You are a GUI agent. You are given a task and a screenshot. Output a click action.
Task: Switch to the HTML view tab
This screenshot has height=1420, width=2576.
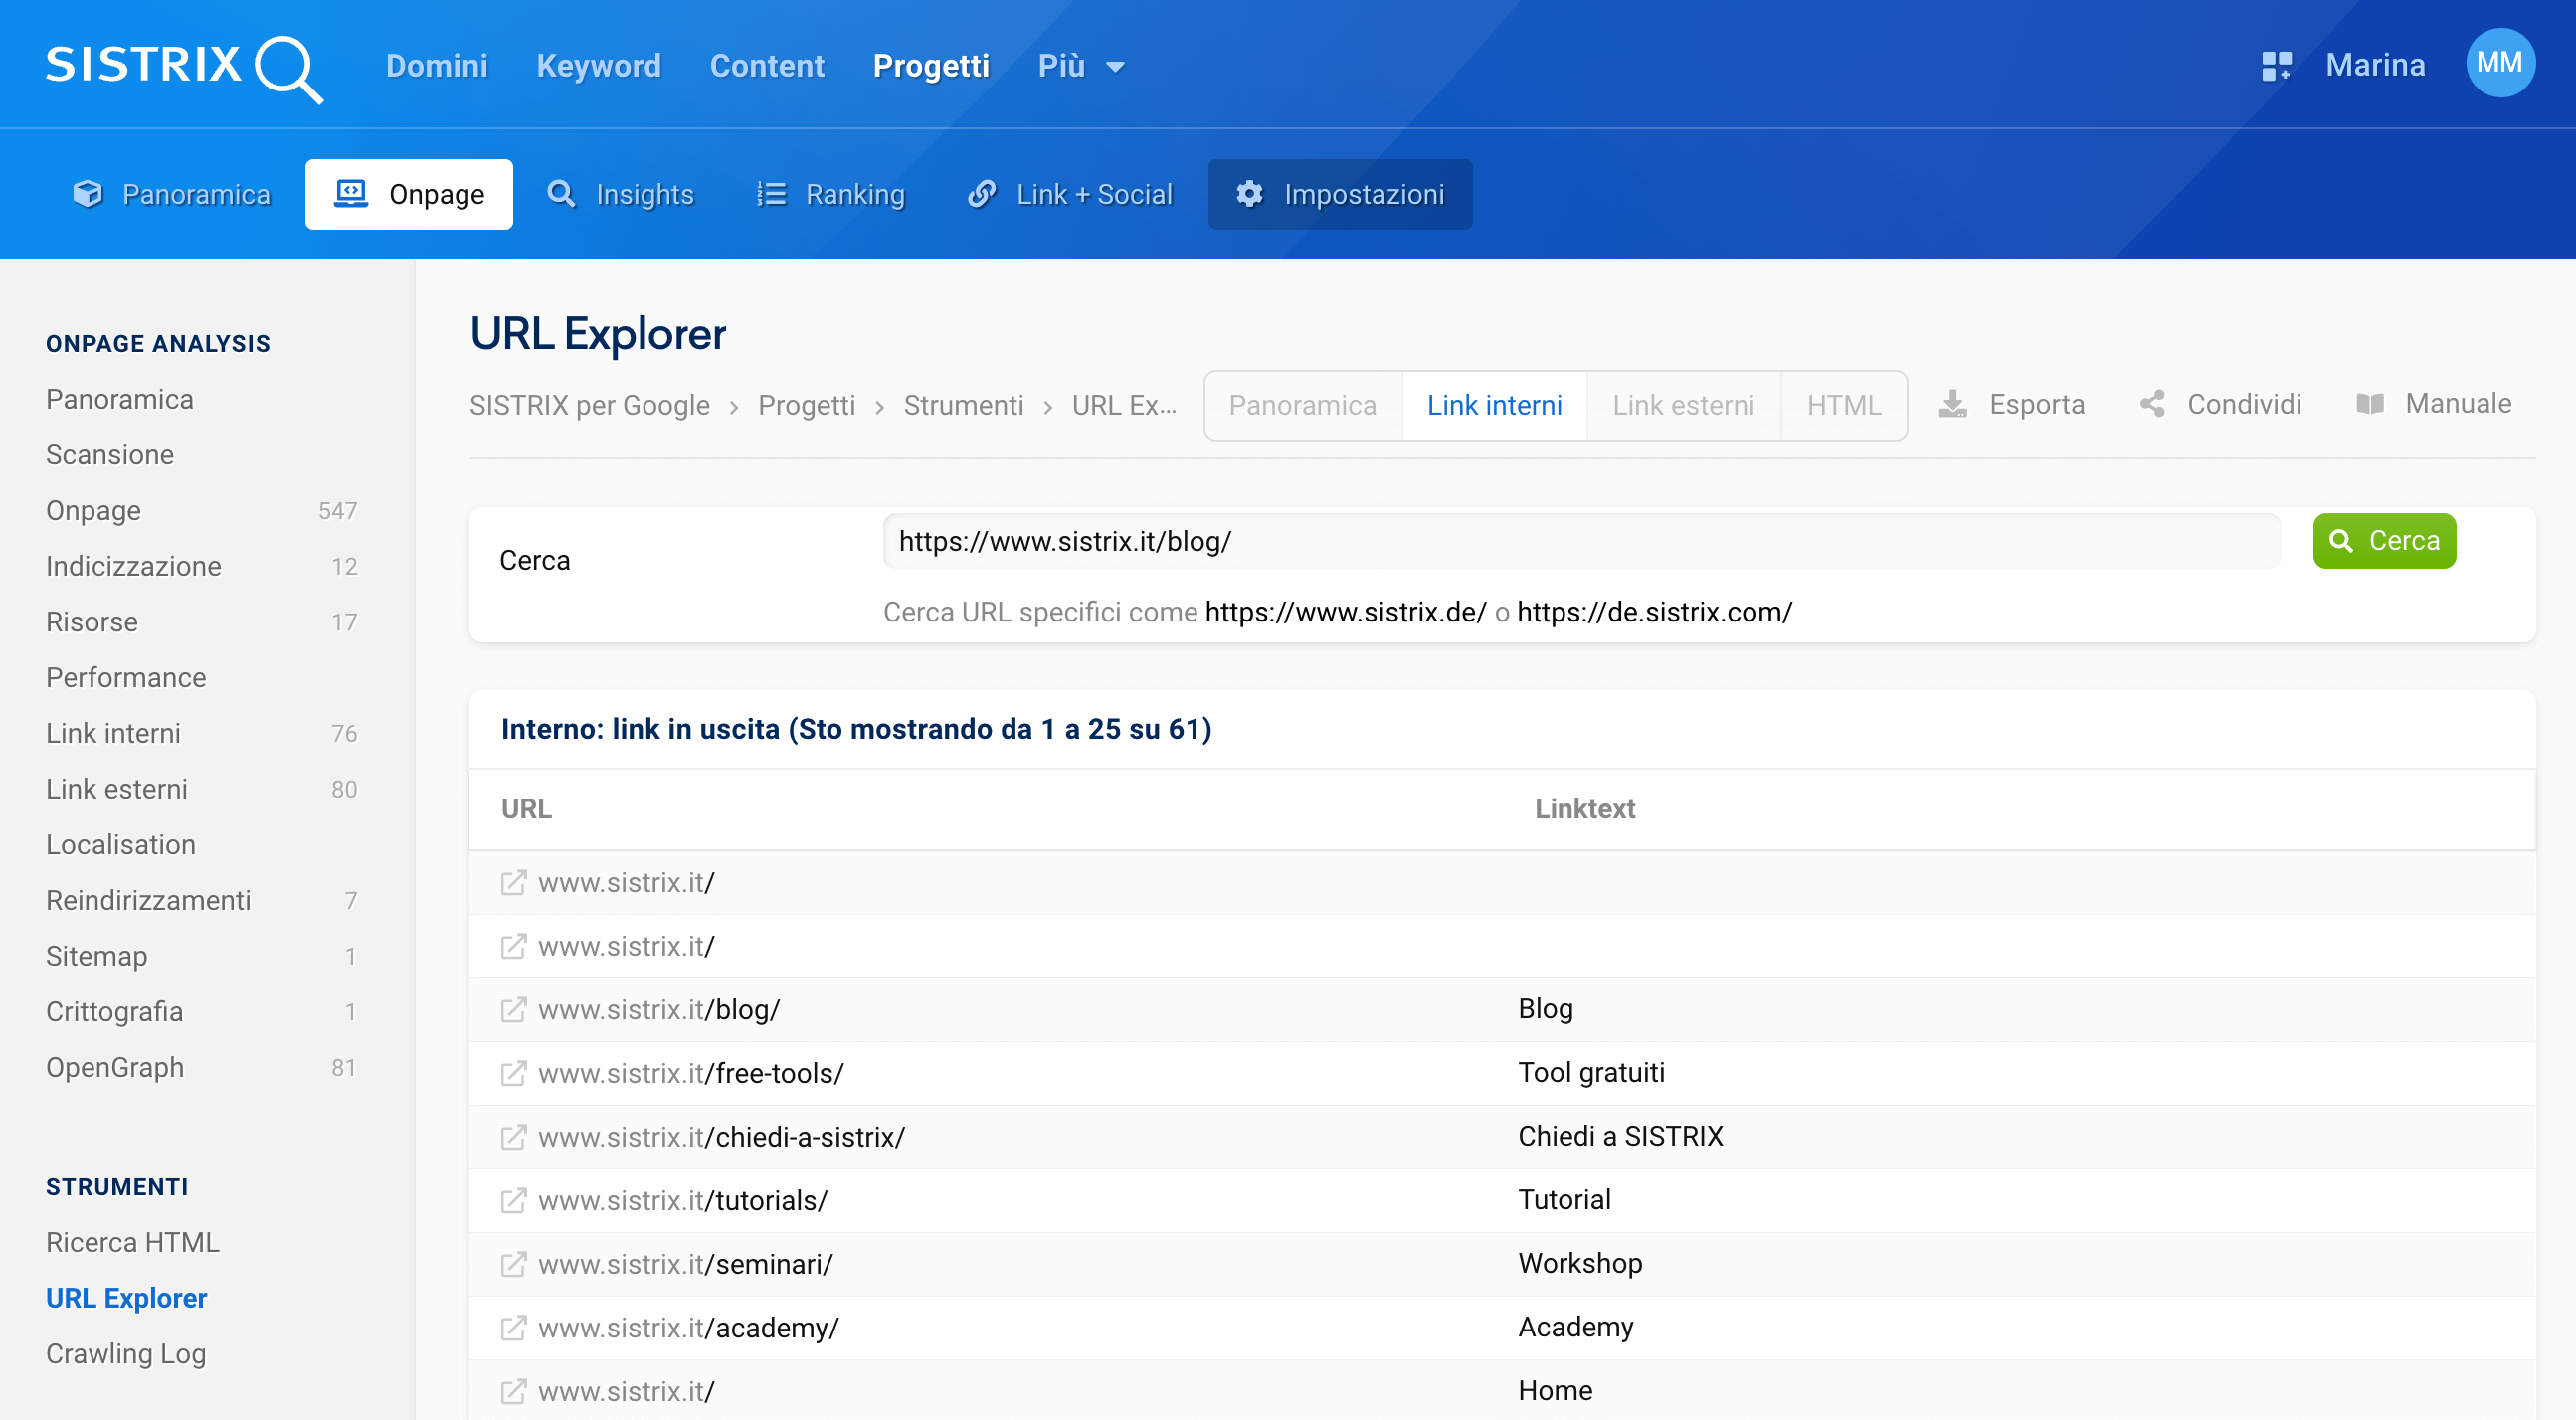pyautogui.click(x=1844, y=405)
